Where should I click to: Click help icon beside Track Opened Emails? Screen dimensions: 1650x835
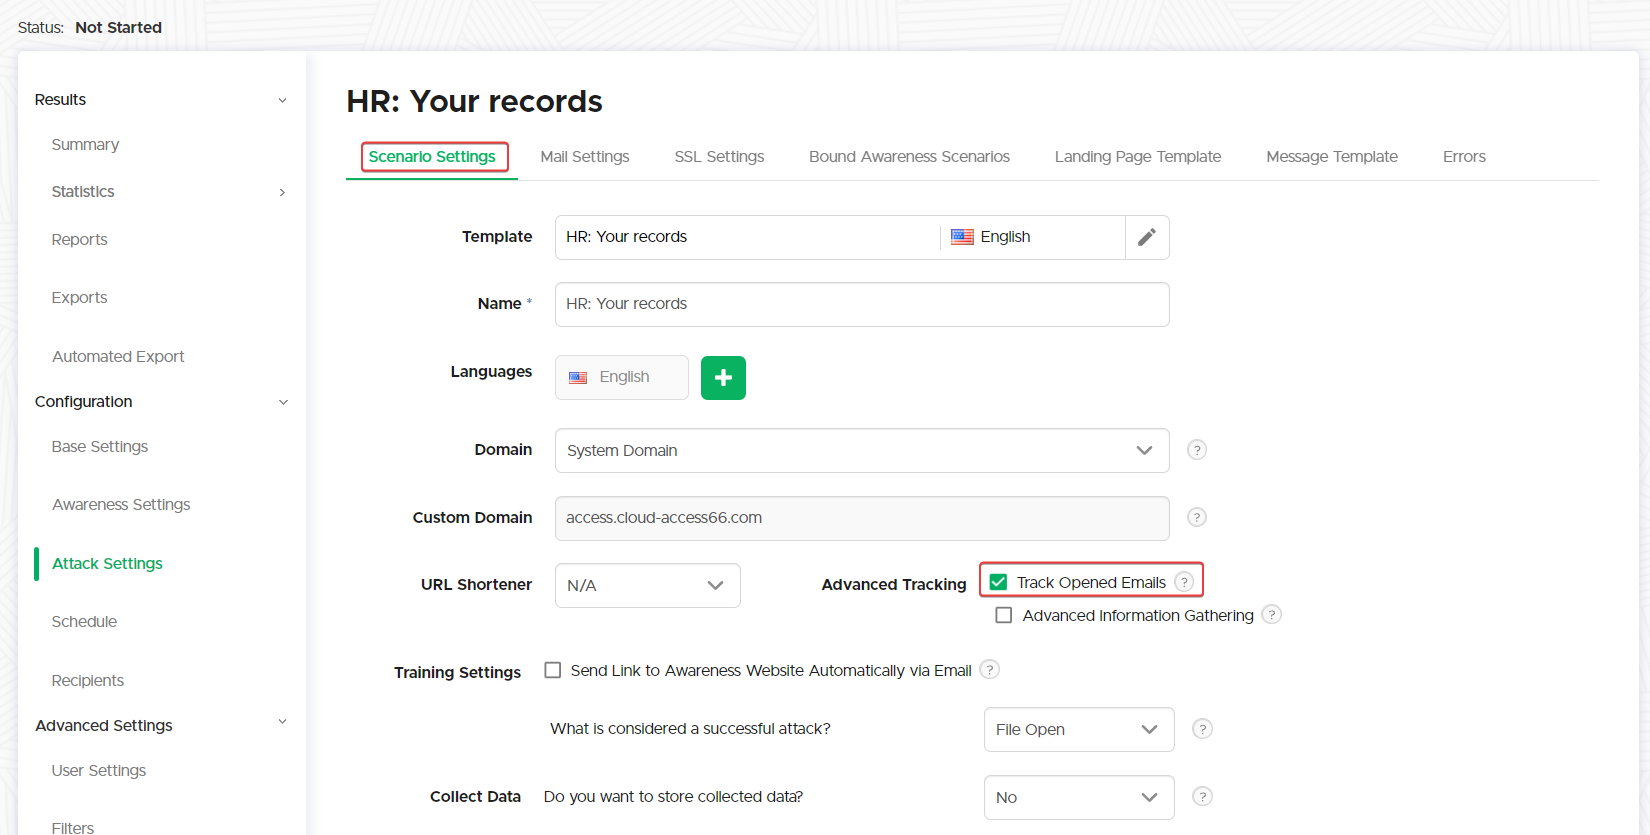pos(1184,582)
